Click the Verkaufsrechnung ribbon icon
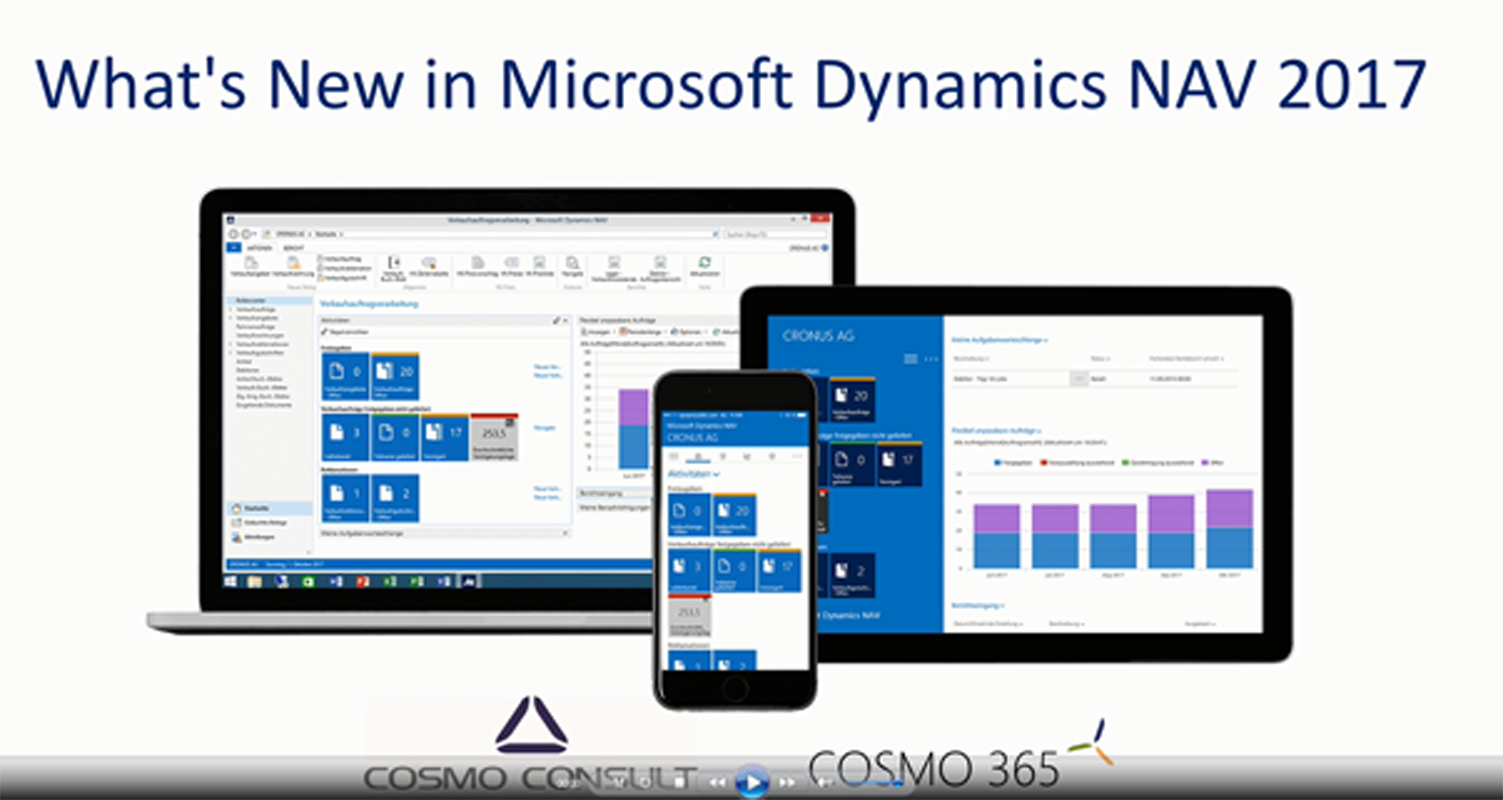This screenshot has width=1503, height=800. [293, 265]
